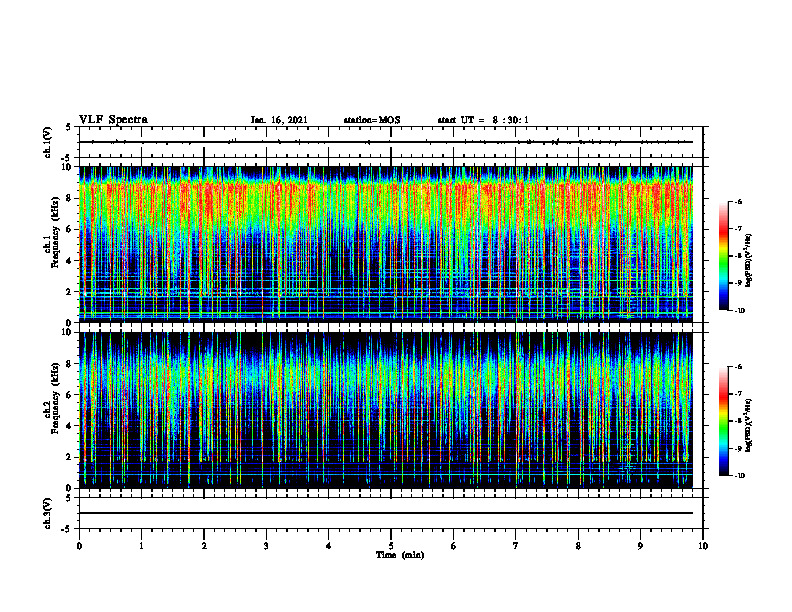Click time axis tick label "9"
This screenshot has width=792, height=612.
point(640,546)
